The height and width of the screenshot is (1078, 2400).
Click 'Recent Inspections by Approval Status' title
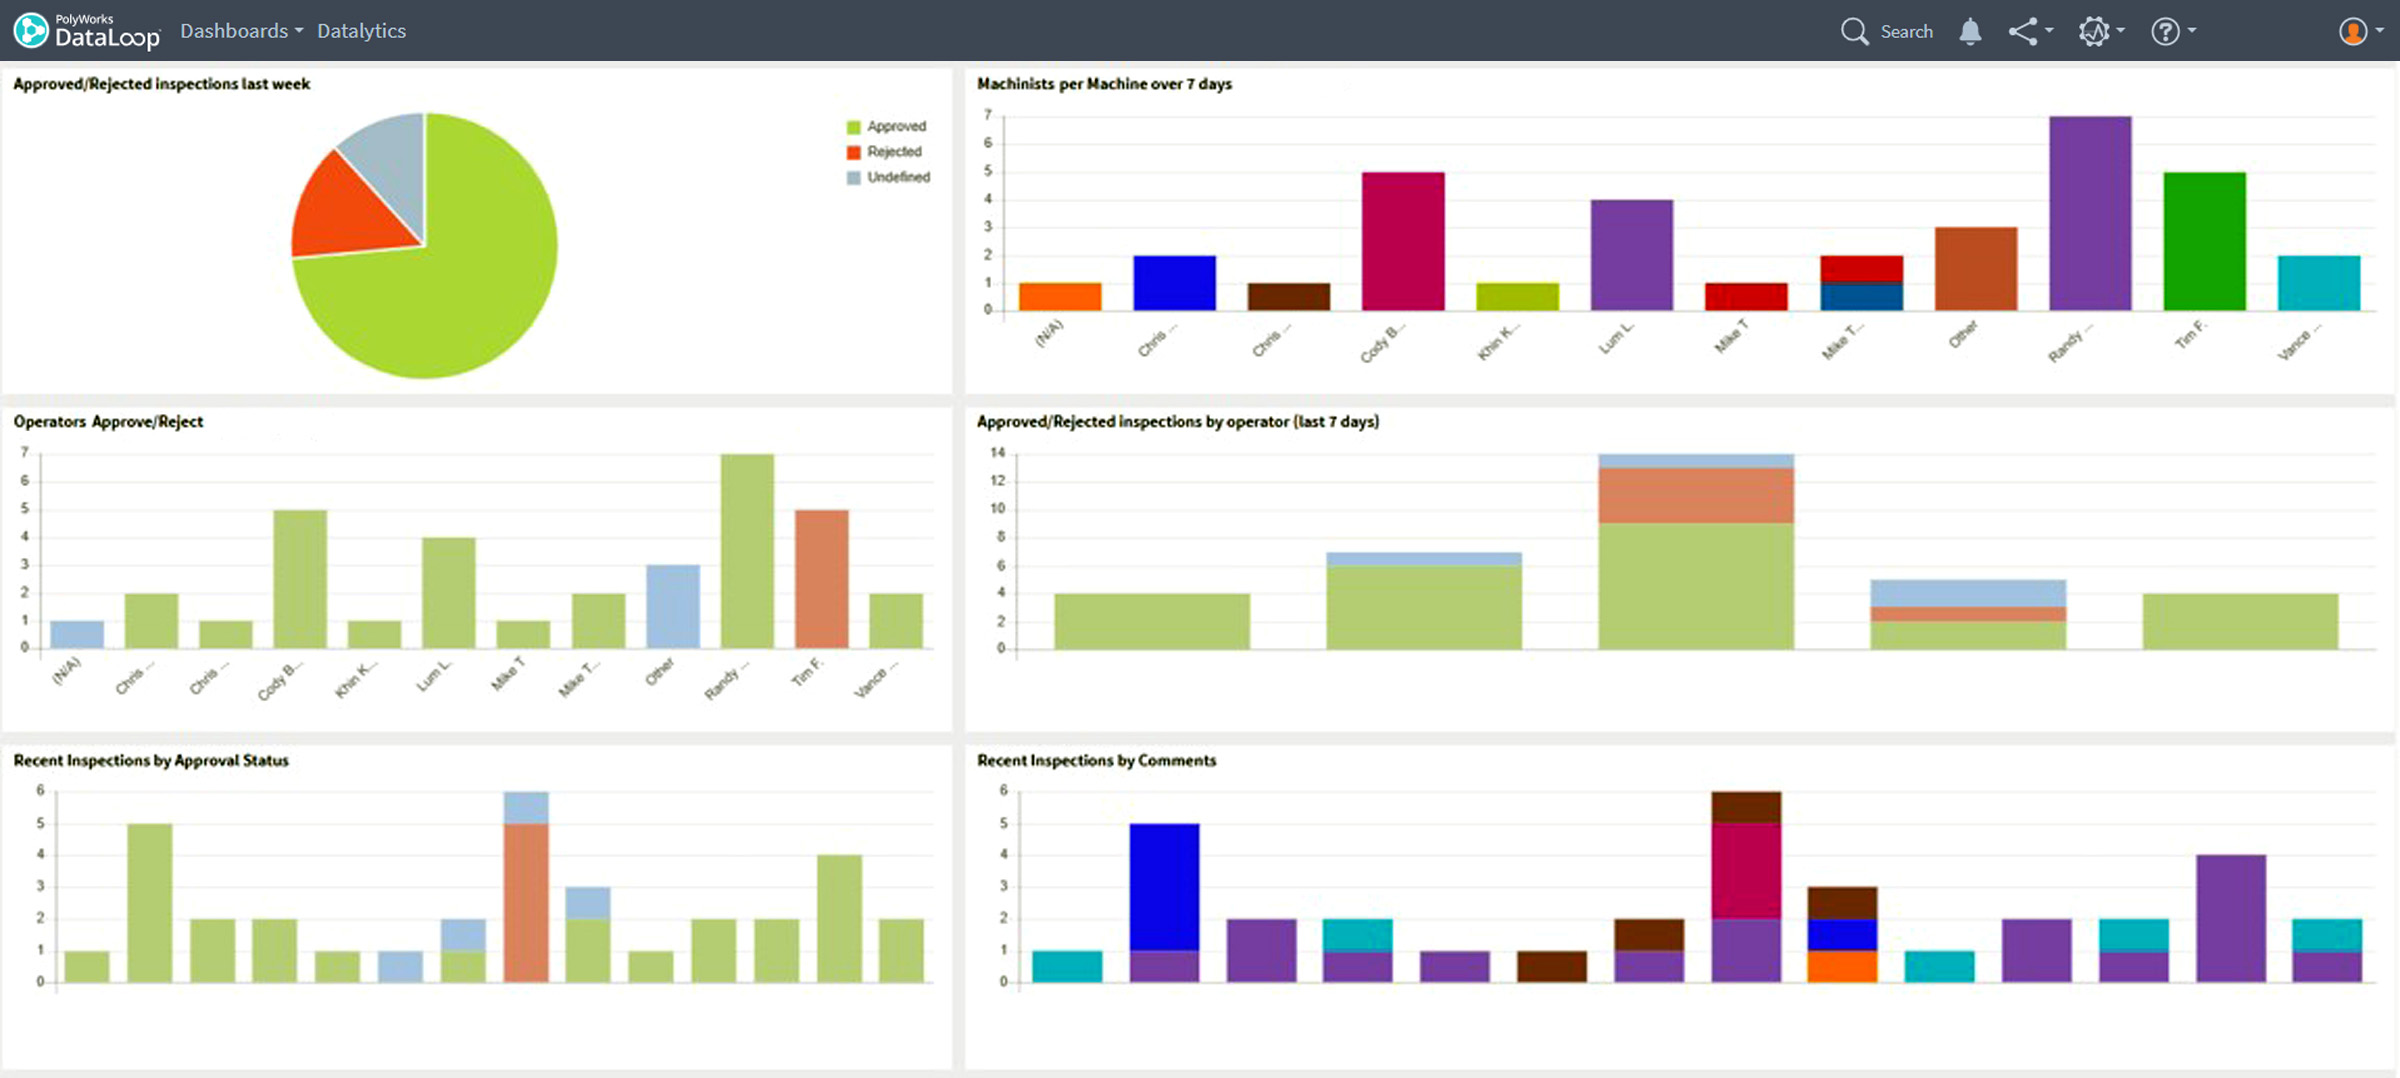coord(151,760)
